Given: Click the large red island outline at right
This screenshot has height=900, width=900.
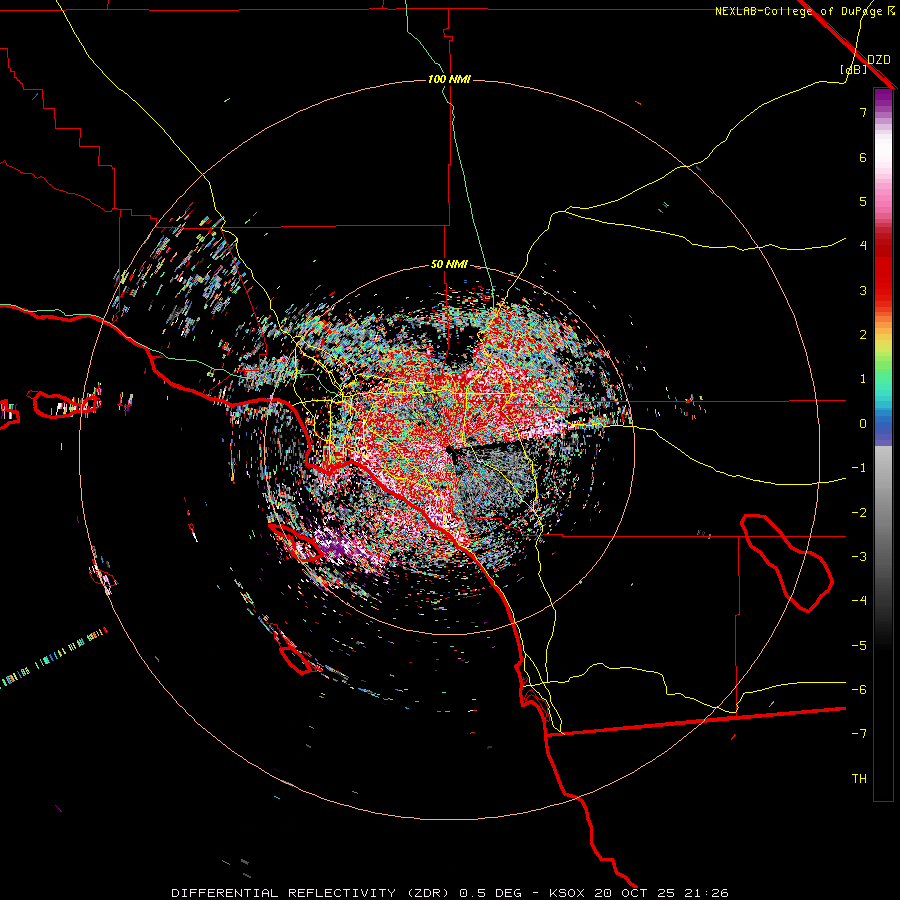Looking at the screenshot, I should click(x=786, y=562).
